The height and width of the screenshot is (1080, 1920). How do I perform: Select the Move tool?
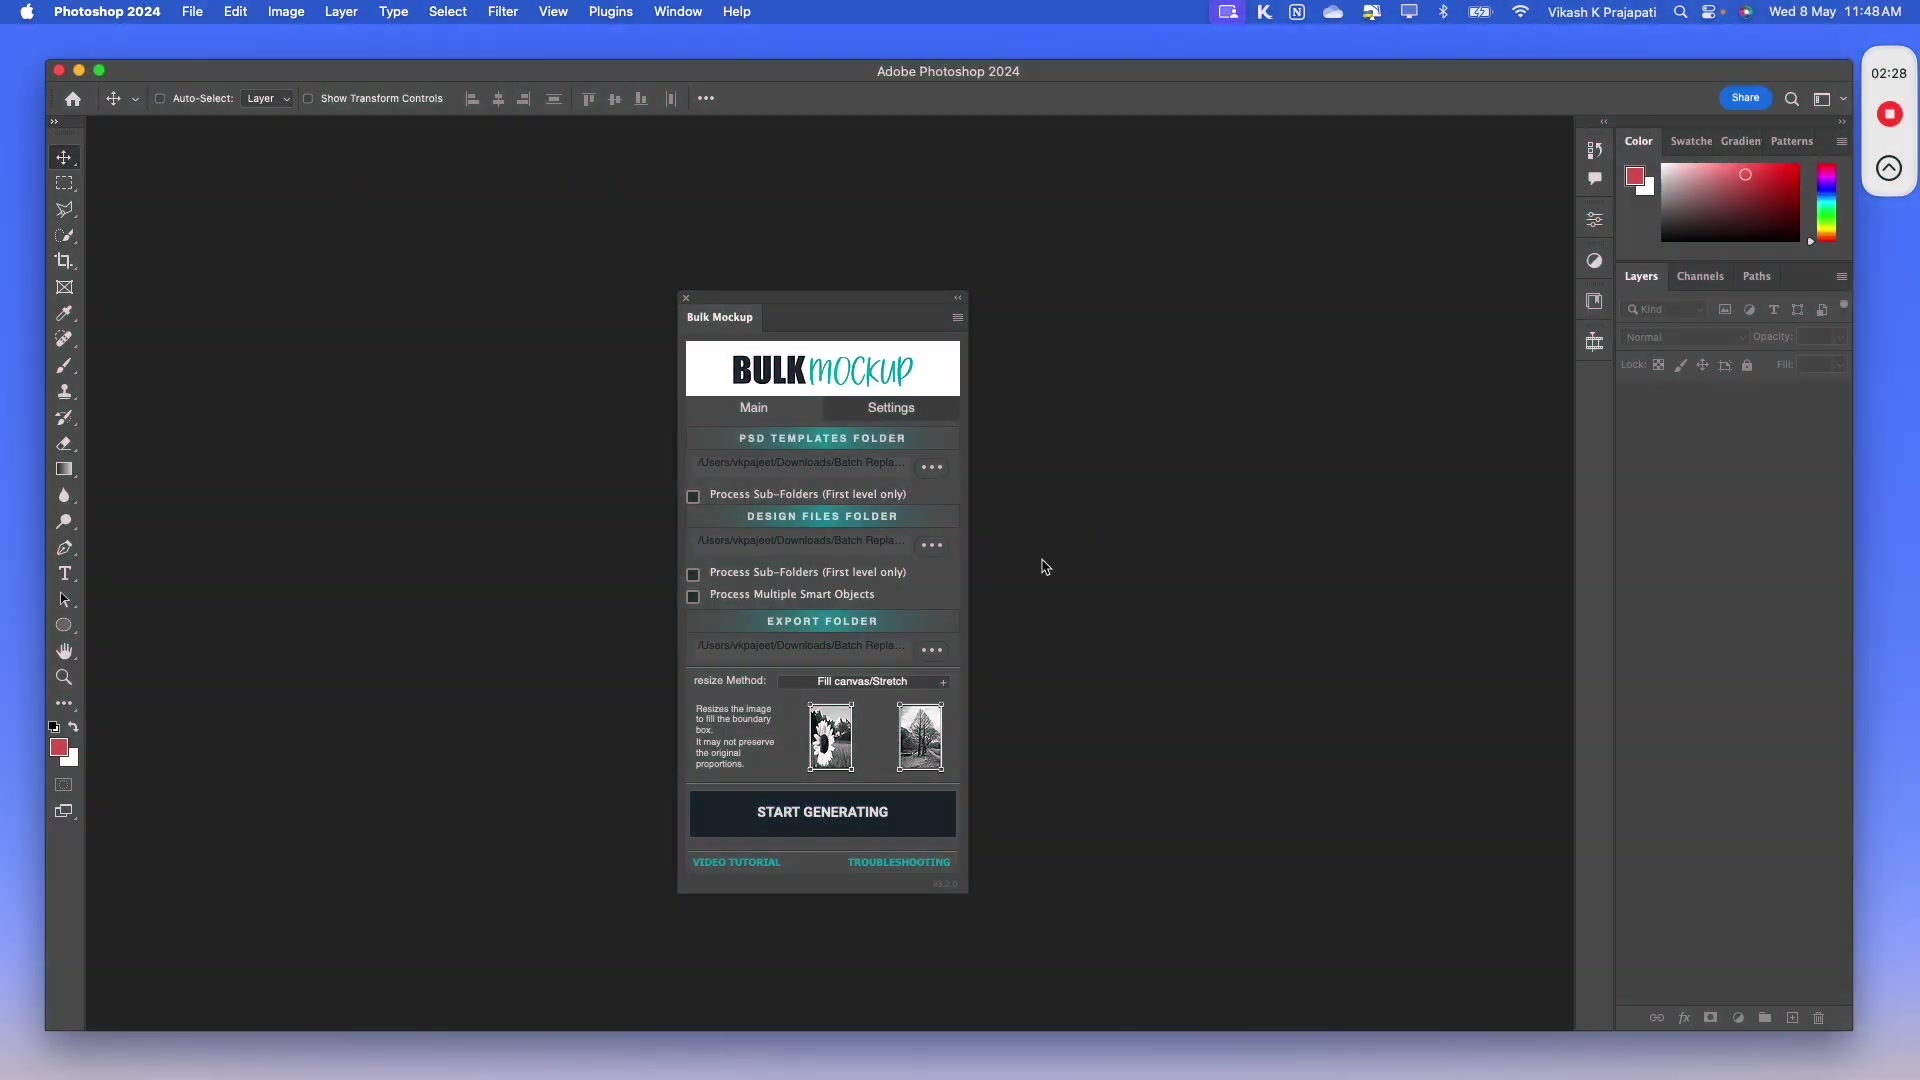64,157
